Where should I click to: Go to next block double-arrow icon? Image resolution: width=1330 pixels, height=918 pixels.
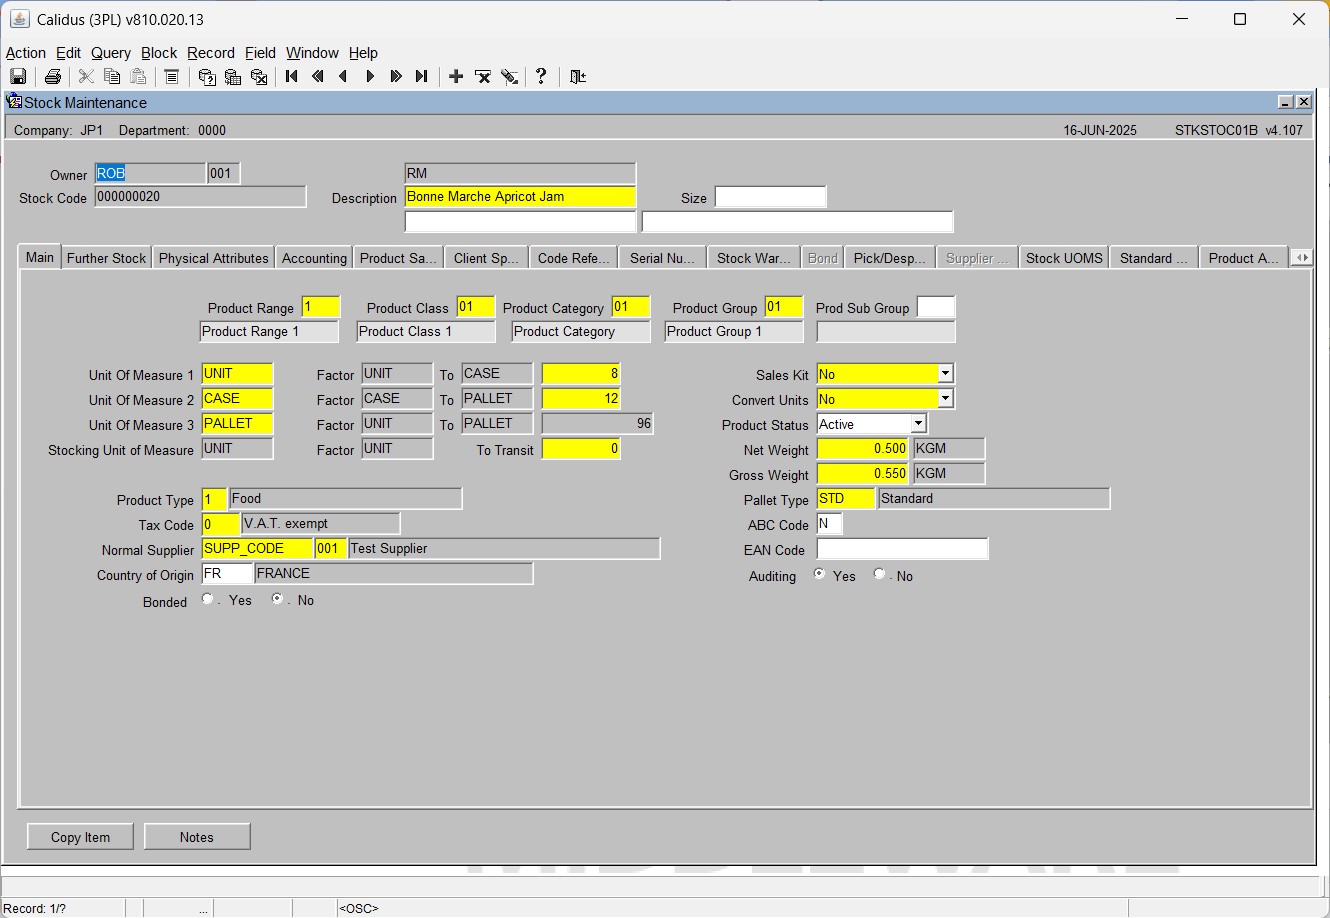pos(396,76)
